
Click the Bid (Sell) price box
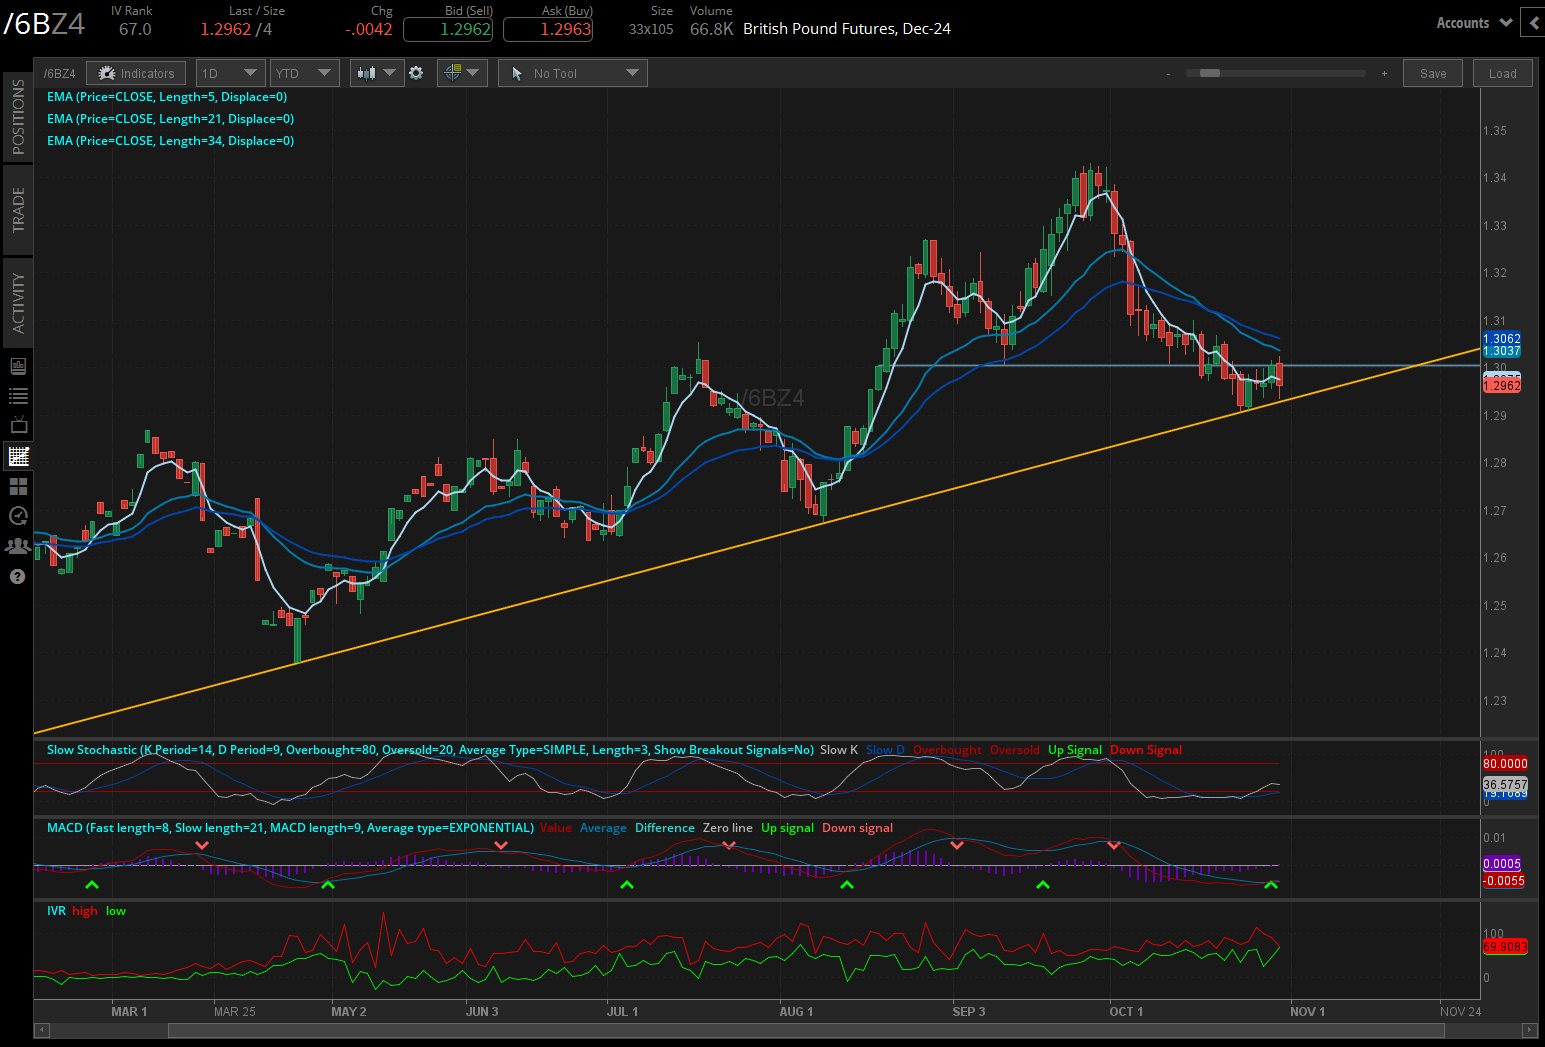448,29
